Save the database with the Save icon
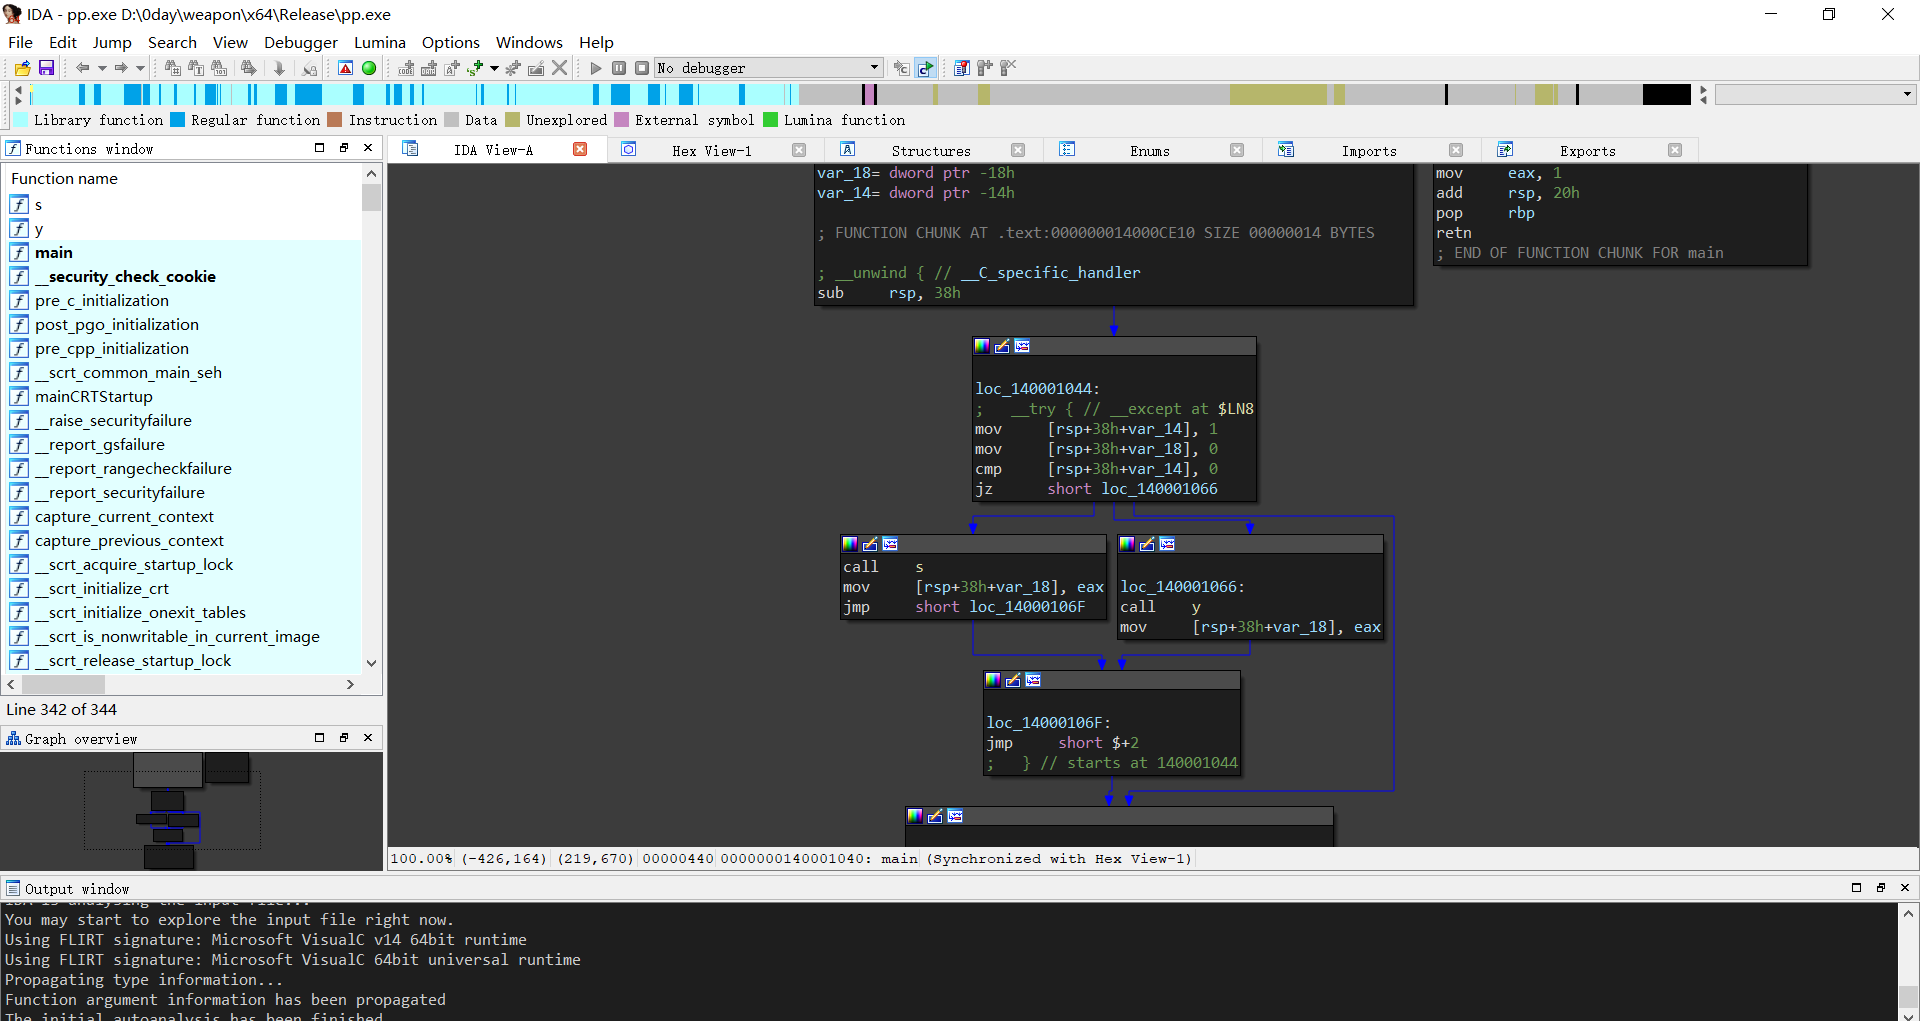Image resolution: width=1920 pixels, height=1021 pixels. click(x=46, y=68)
